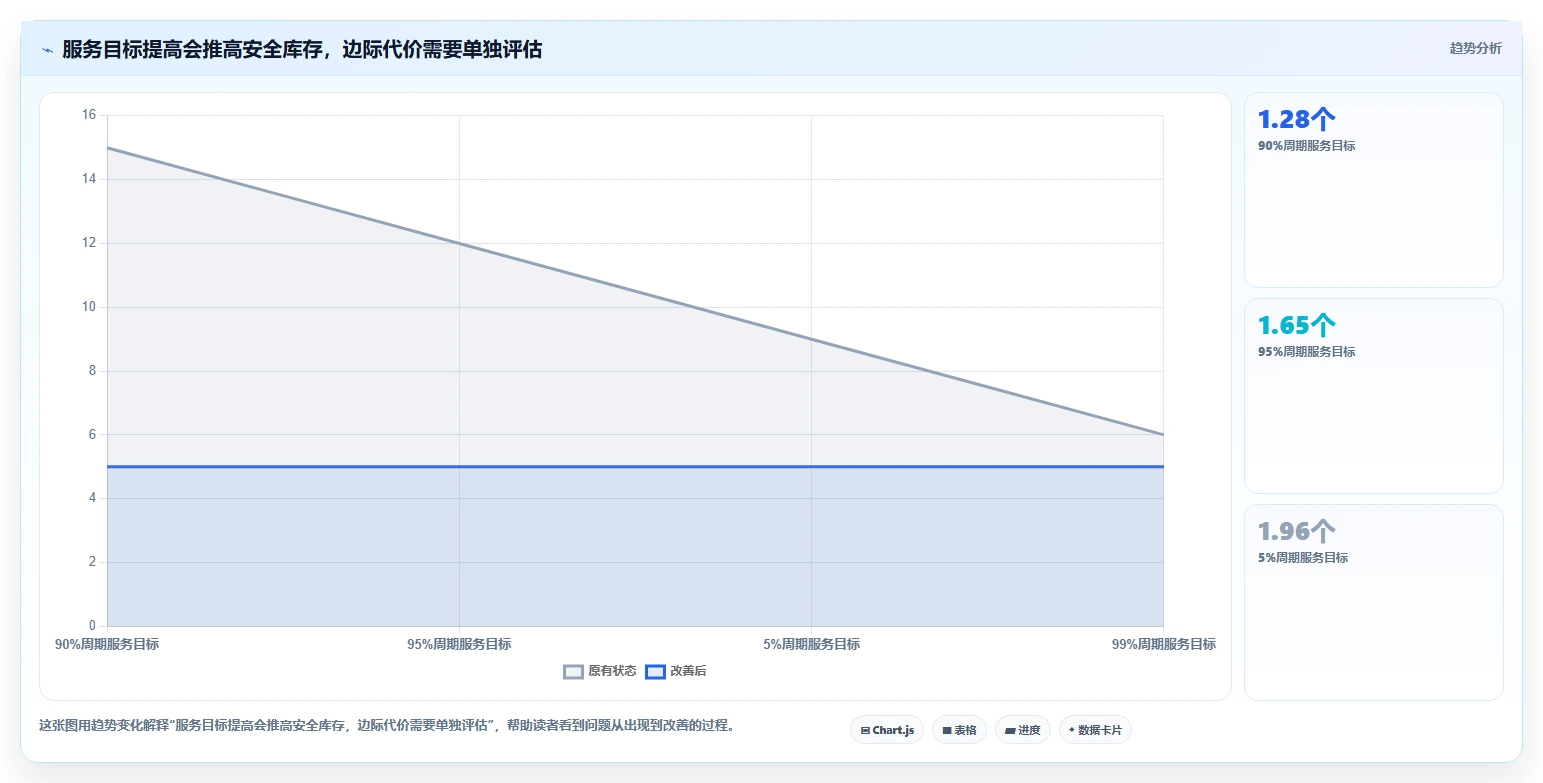The height and width of the screenshot is (783, 1543).
Task: Select the 进度 tag chip
Action: tap(1023, 730)
